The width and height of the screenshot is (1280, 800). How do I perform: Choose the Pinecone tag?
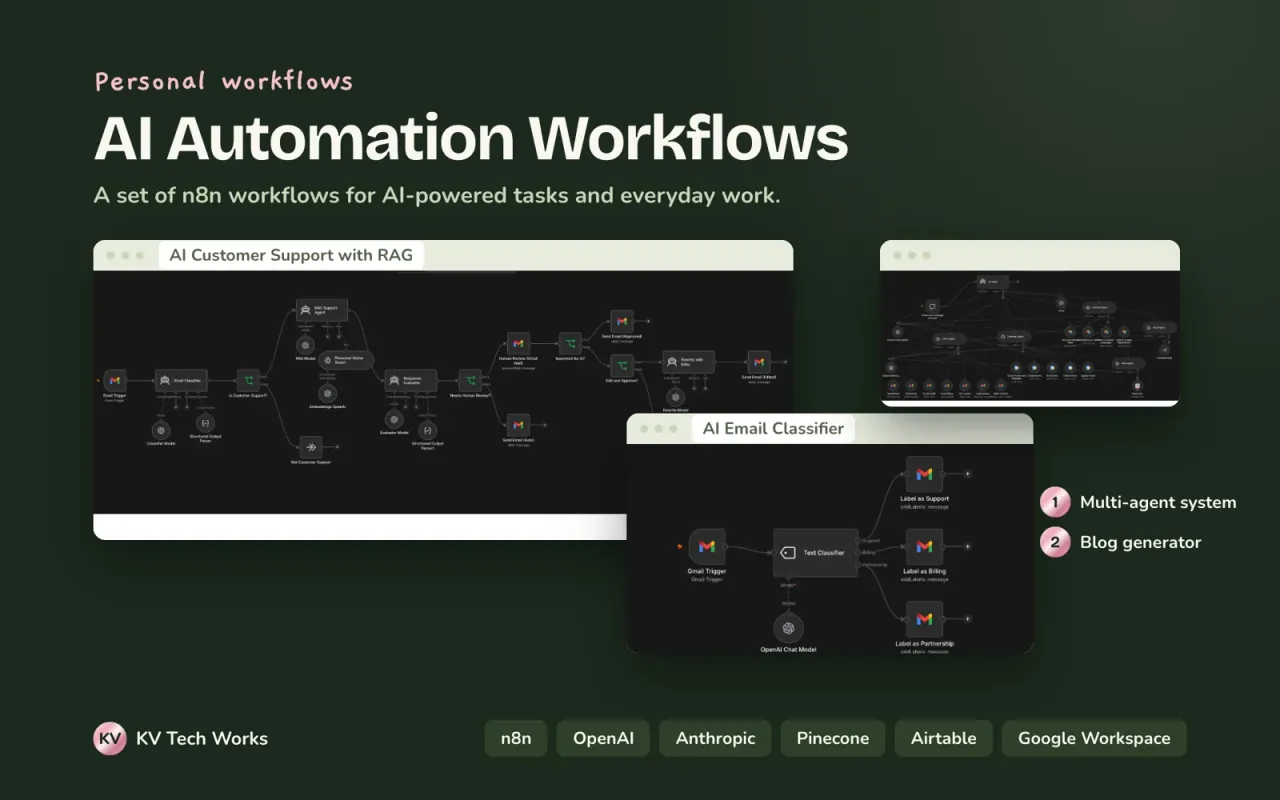833,739
